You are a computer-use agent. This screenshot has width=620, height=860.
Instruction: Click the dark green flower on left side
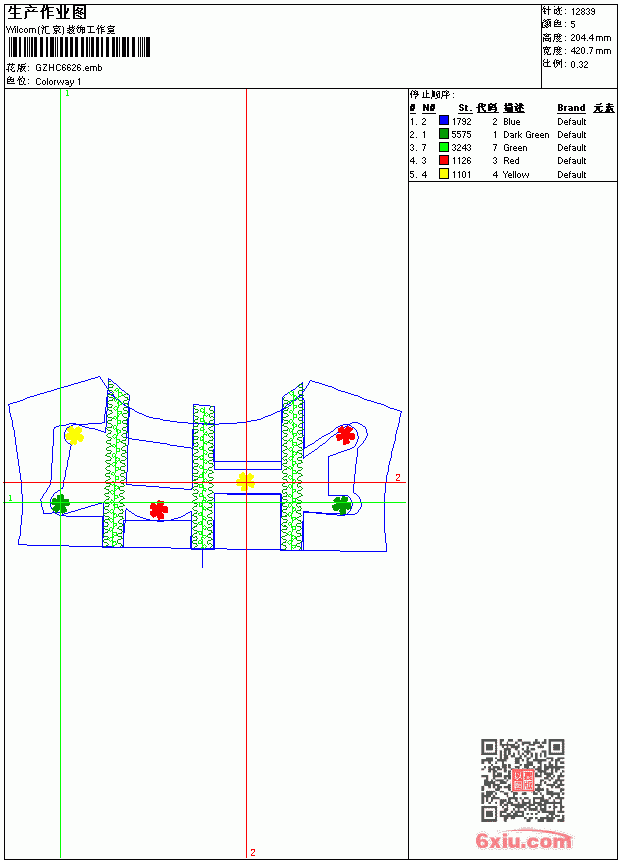click(60, 503)
